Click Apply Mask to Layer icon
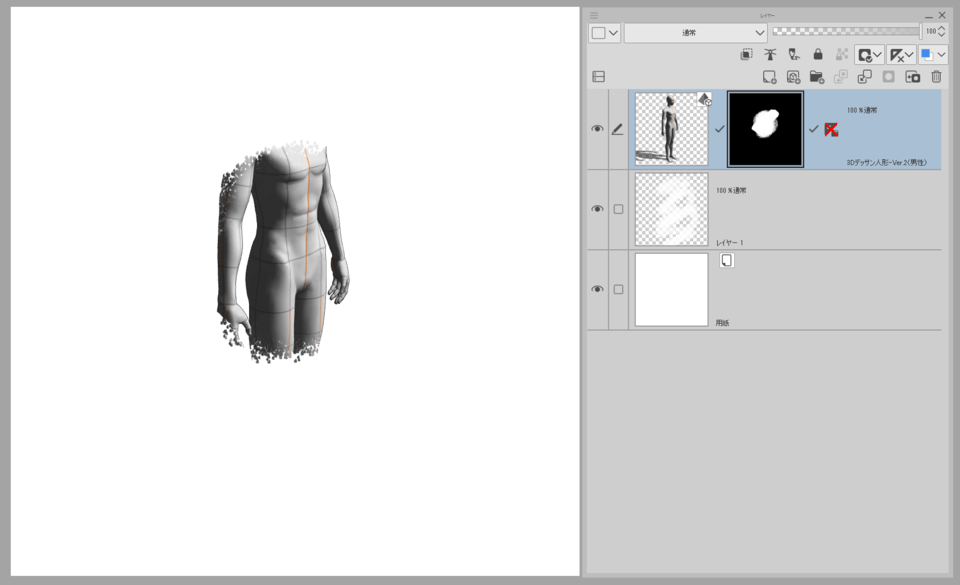 pos(912,76)
